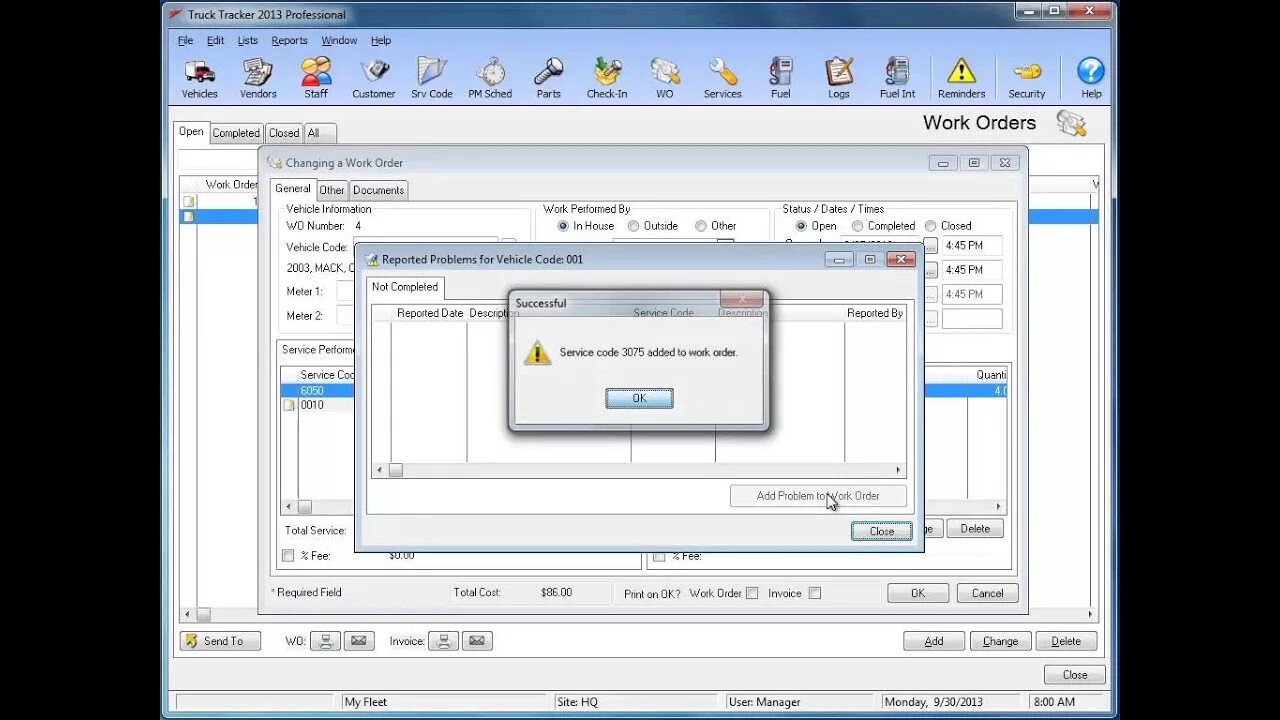Open the WO toolbar icon
Viewport: 1280px width, 720px height.
pyautogui.click(x=665, y=78)
